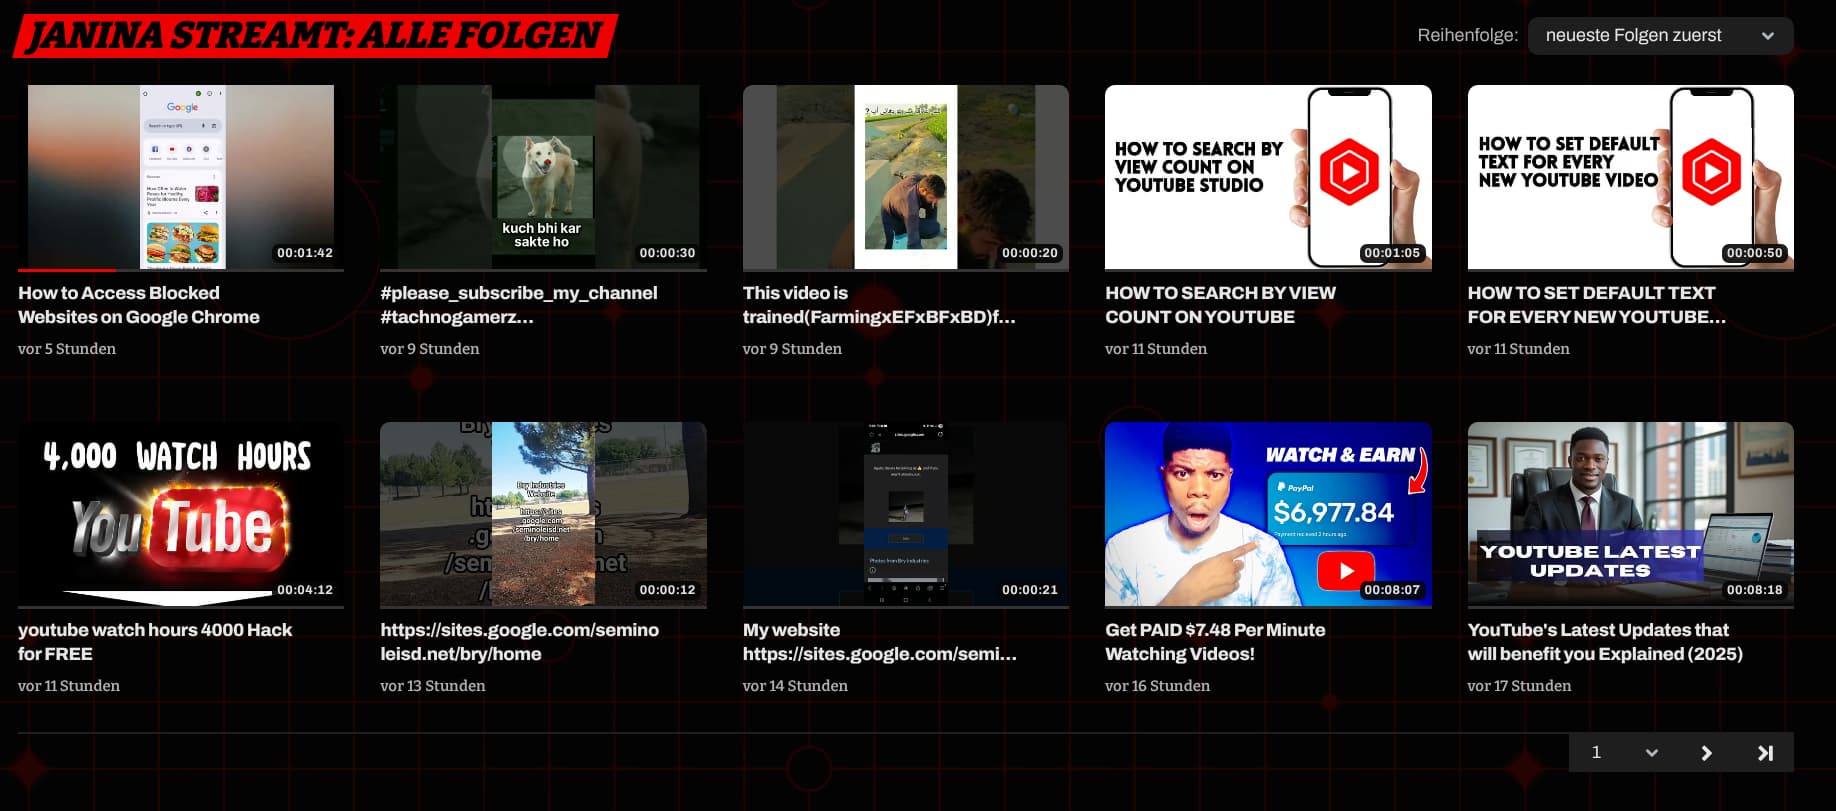Click the 'vor 5 Stunden' timestamp
The width and height of the screenshot is (1836, 811).
point(67,349)
